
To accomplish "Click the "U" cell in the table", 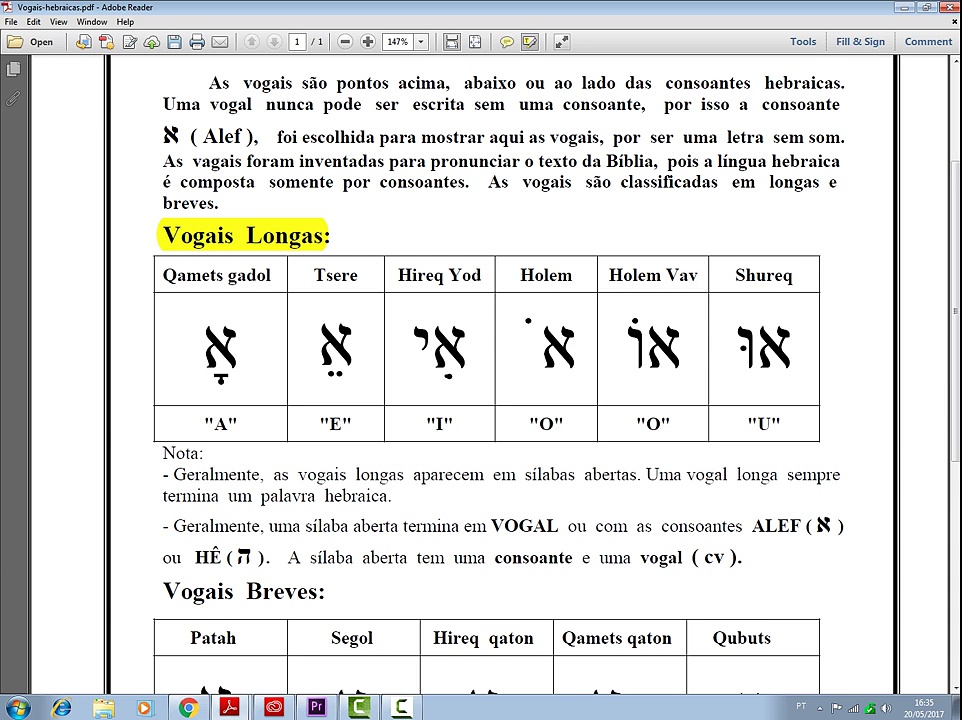I will (x=764, y=423).
